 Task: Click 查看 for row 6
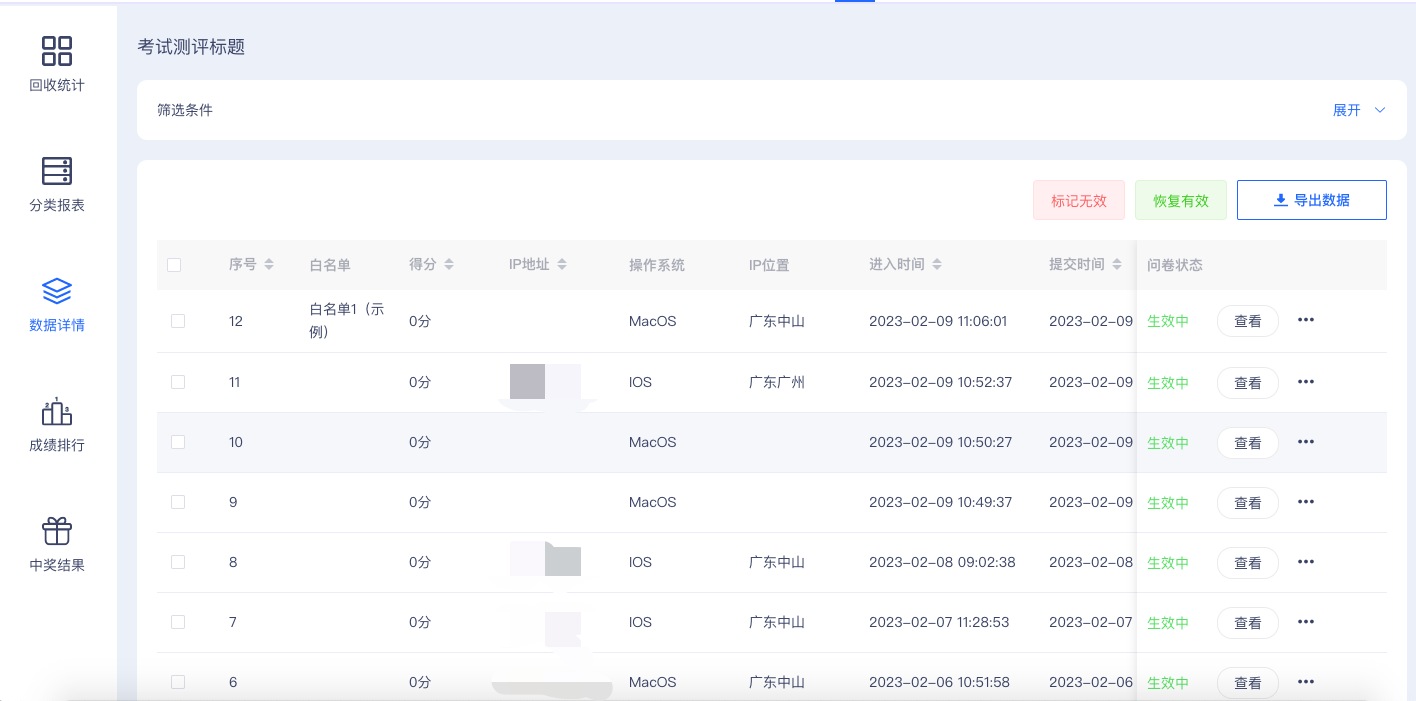(x=1248, y=683)
